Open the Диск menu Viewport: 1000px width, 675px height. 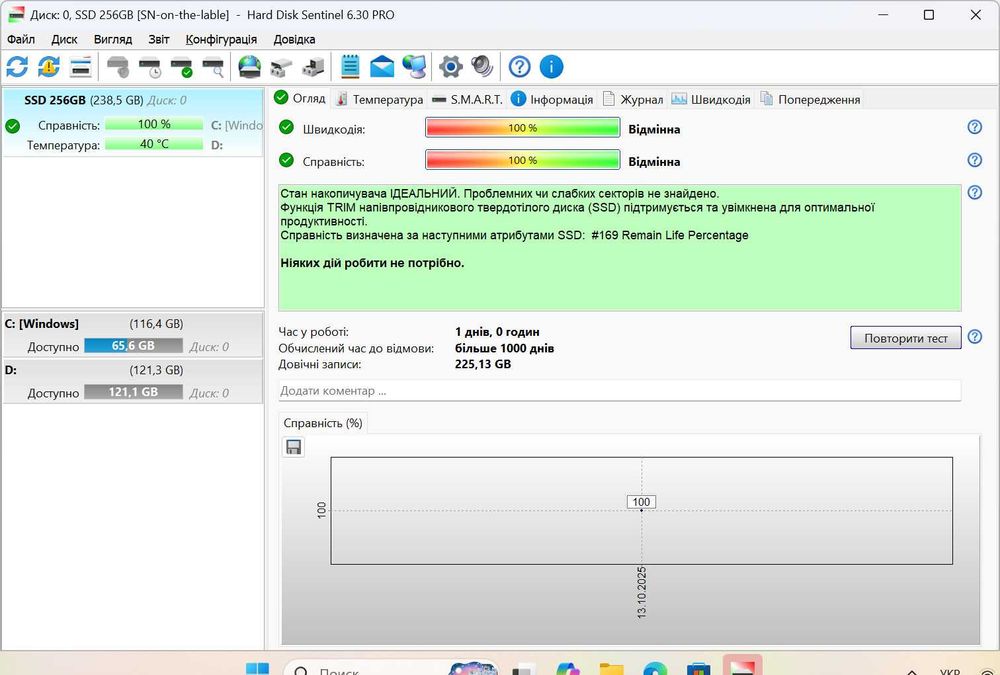[64, 39]
